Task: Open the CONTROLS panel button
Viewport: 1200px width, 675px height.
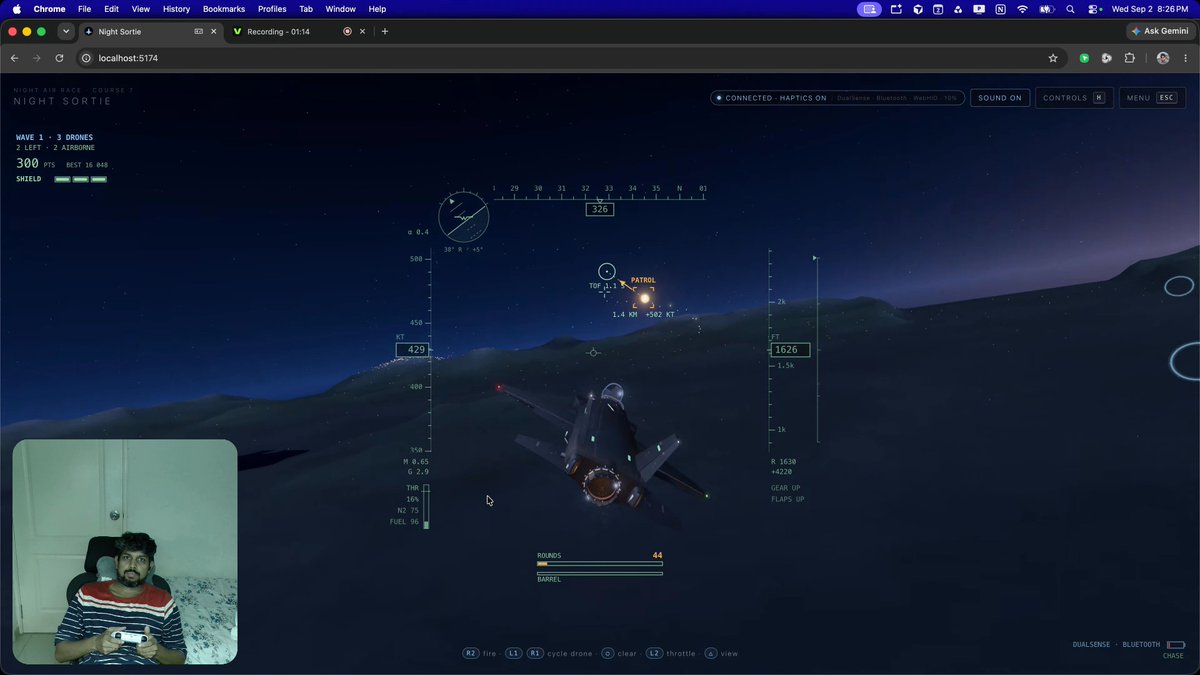Action: [1075, 98]
